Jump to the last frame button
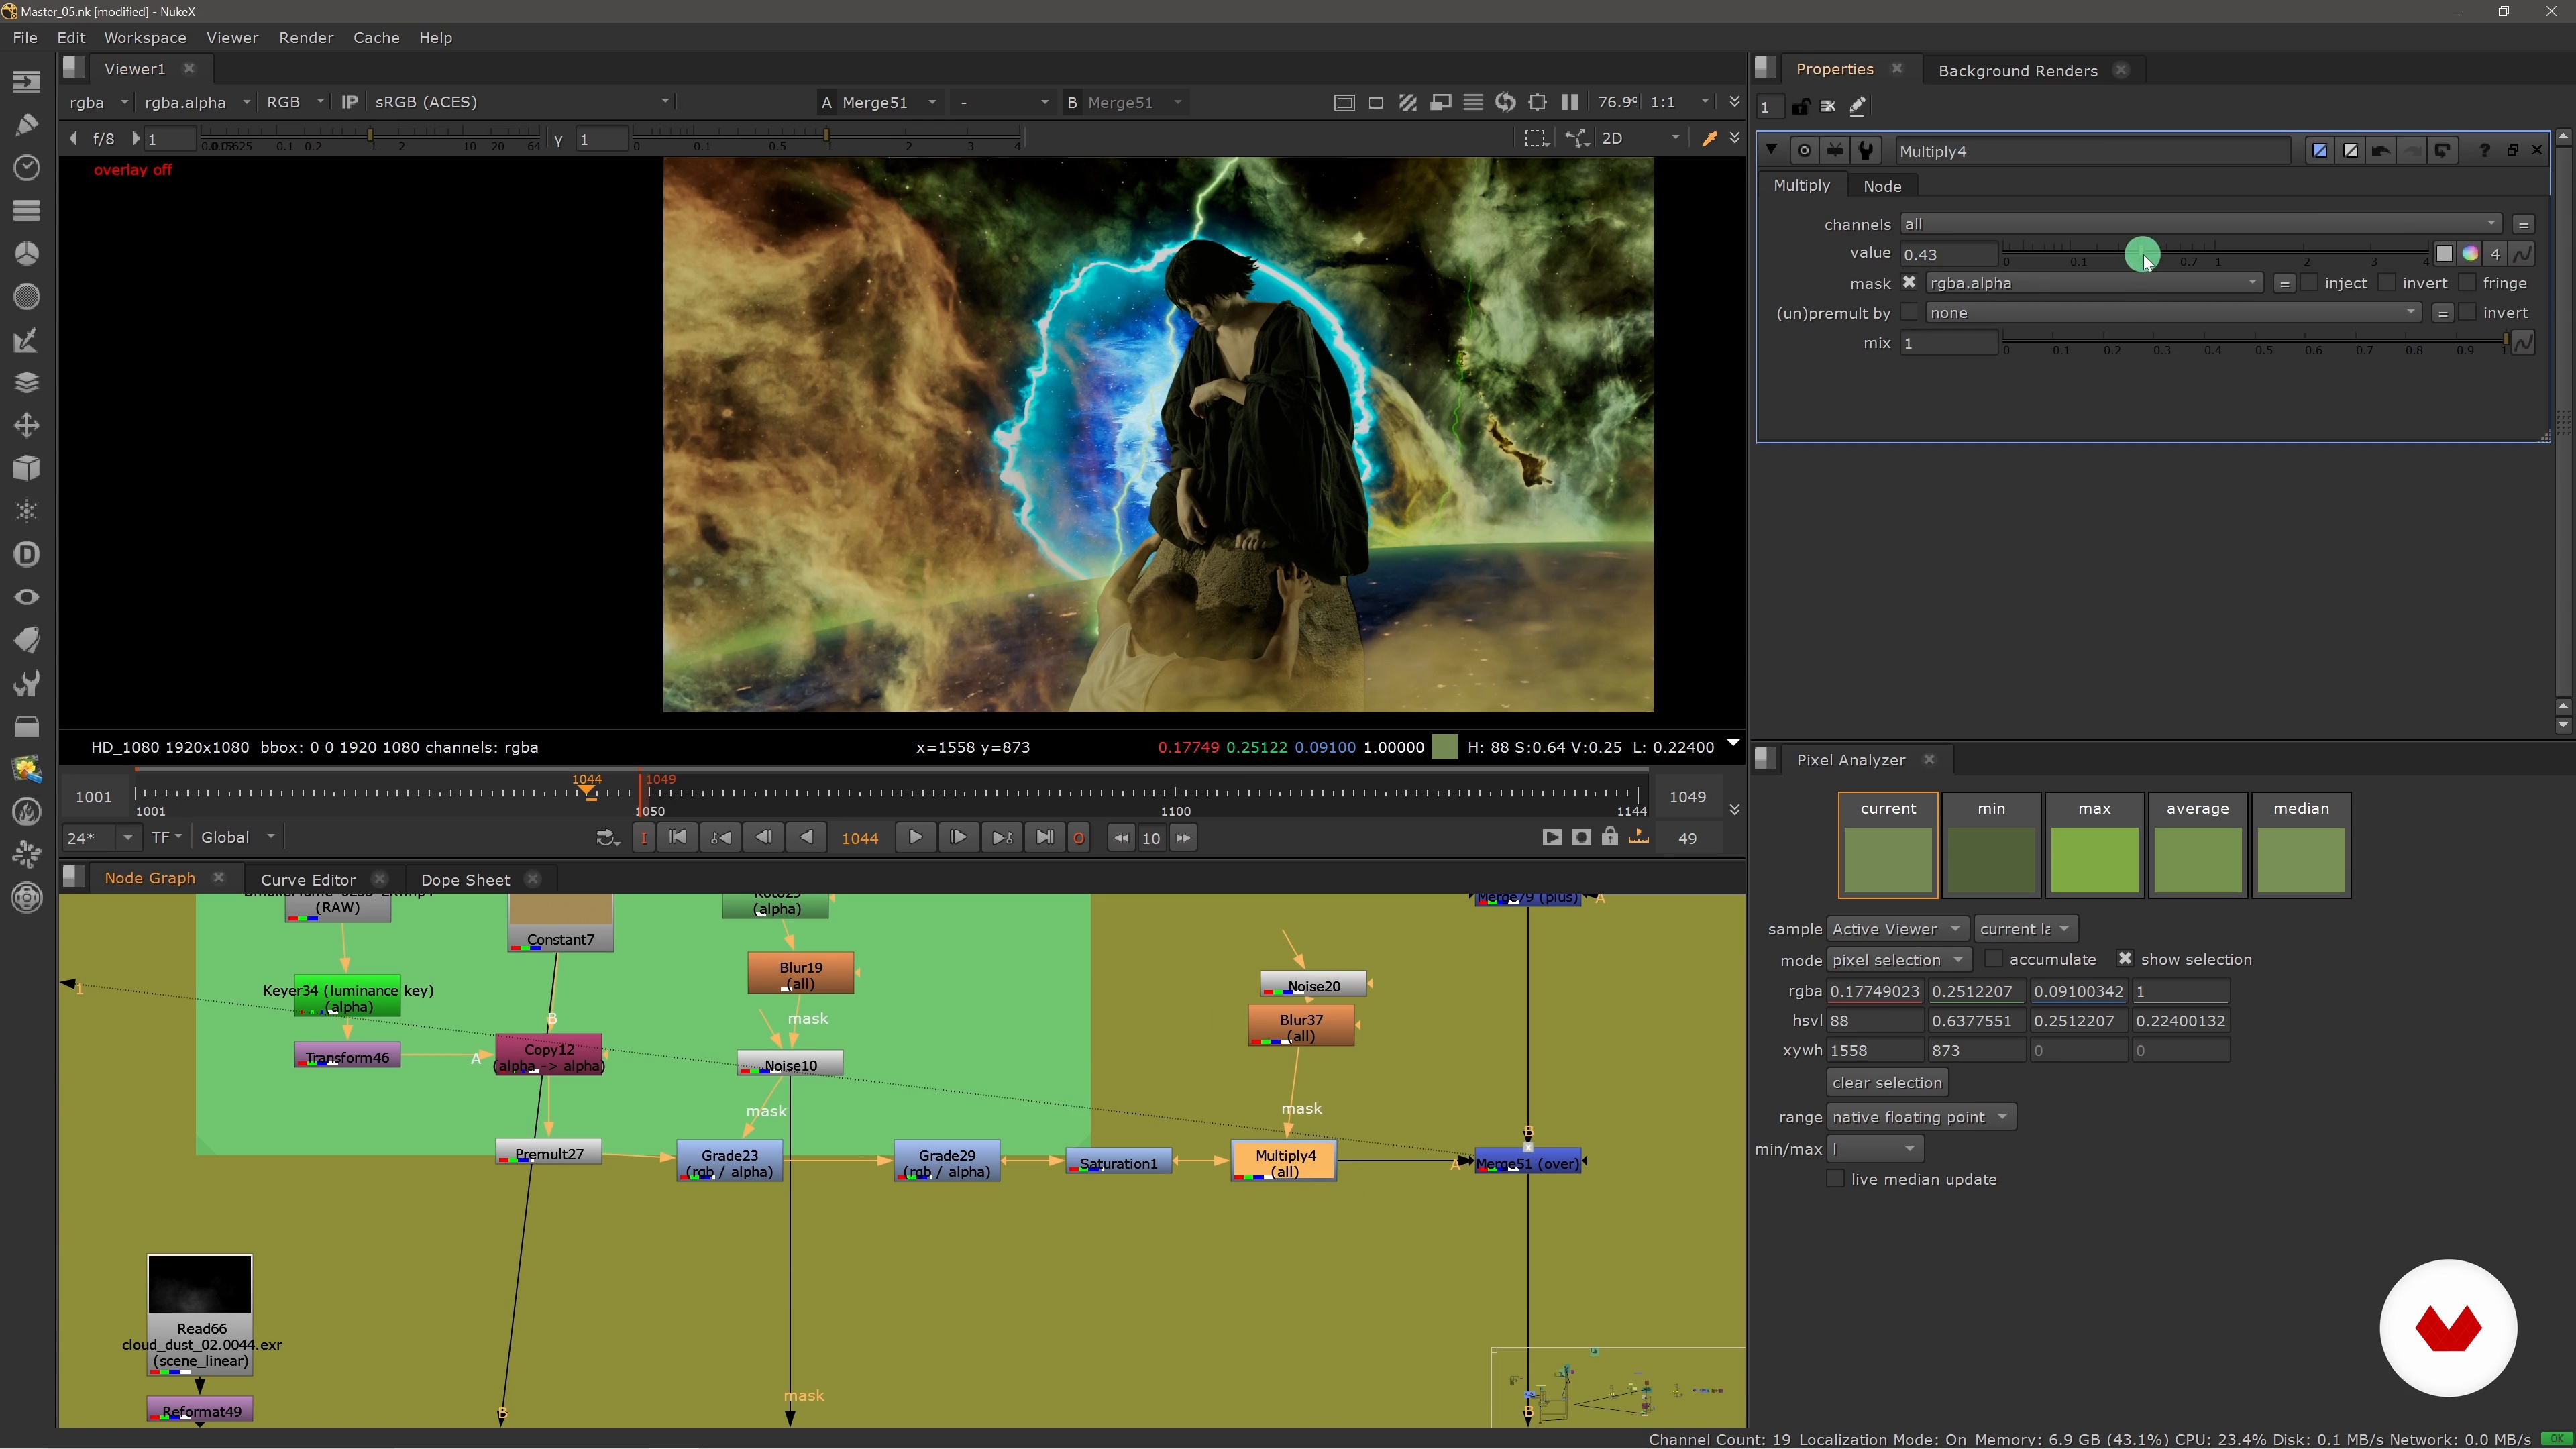This screenshot has height=1449, width=2576. point(1044,837)
